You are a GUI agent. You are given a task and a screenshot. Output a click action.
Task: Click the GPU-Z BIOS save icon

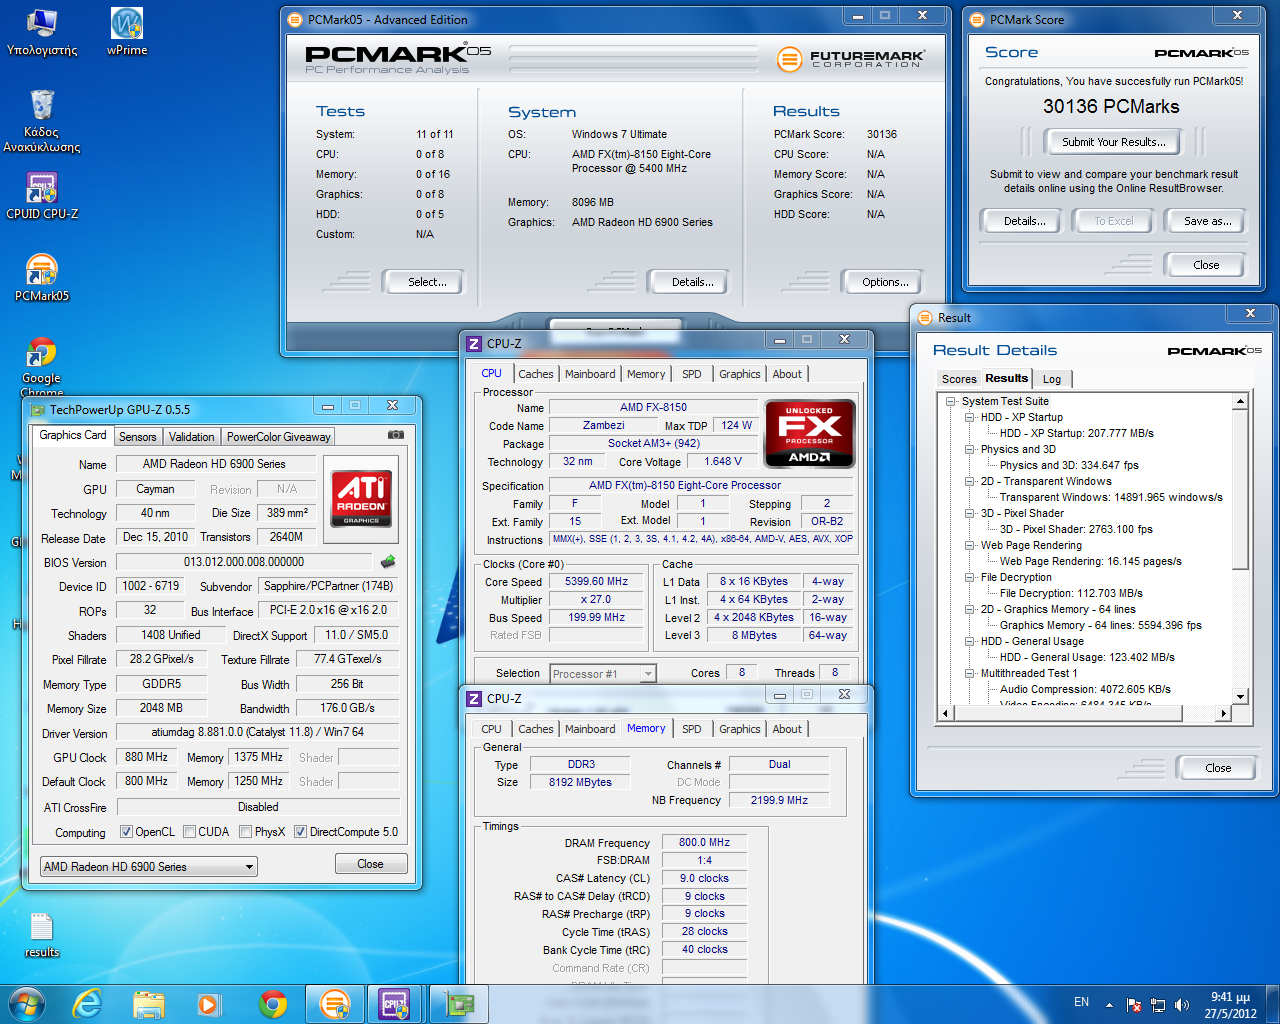click(388, 562)
